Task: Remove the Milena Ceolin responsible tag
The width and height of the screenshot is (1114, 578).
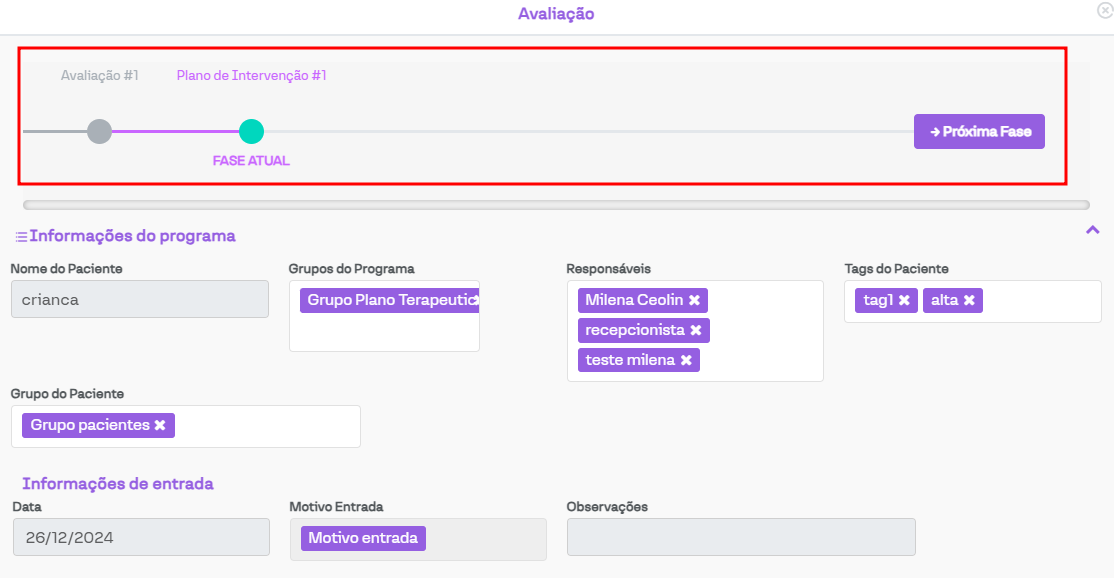Action: point(694,300)
